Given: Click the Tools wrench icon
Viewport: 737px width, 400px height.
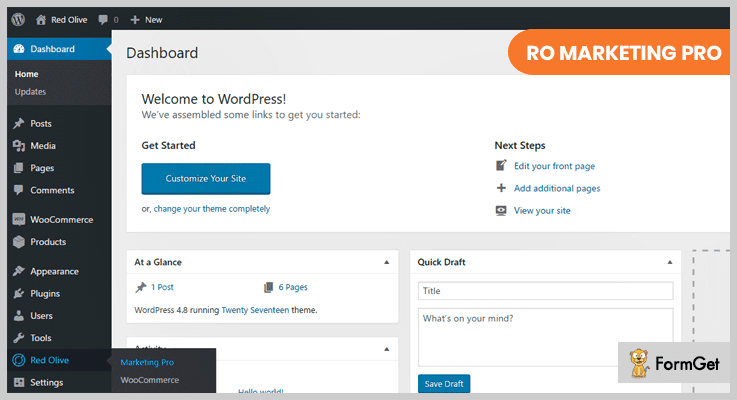Looking at the screenshot, I should coord(19,337).
